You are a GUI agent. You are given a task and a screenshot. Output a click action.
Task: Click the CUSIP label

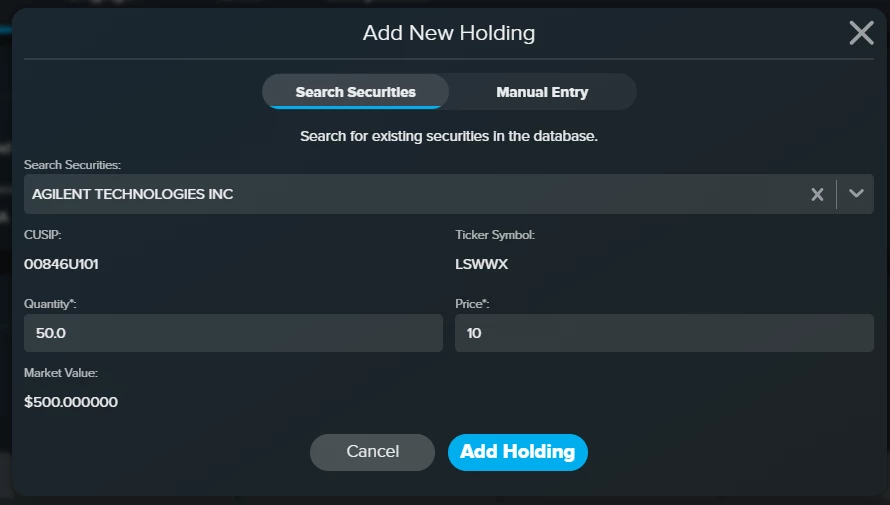[43, 235]
